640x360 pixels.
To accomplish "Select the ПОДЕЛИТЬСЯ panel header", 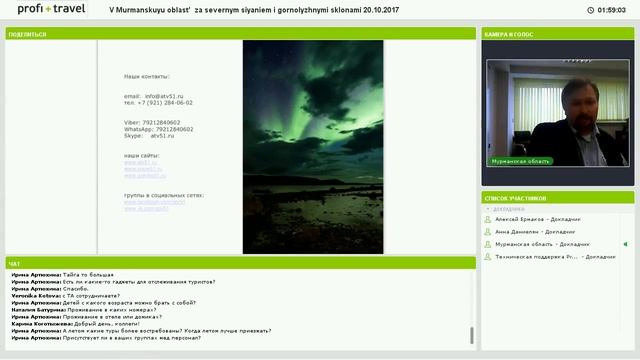I will point(240,34).
